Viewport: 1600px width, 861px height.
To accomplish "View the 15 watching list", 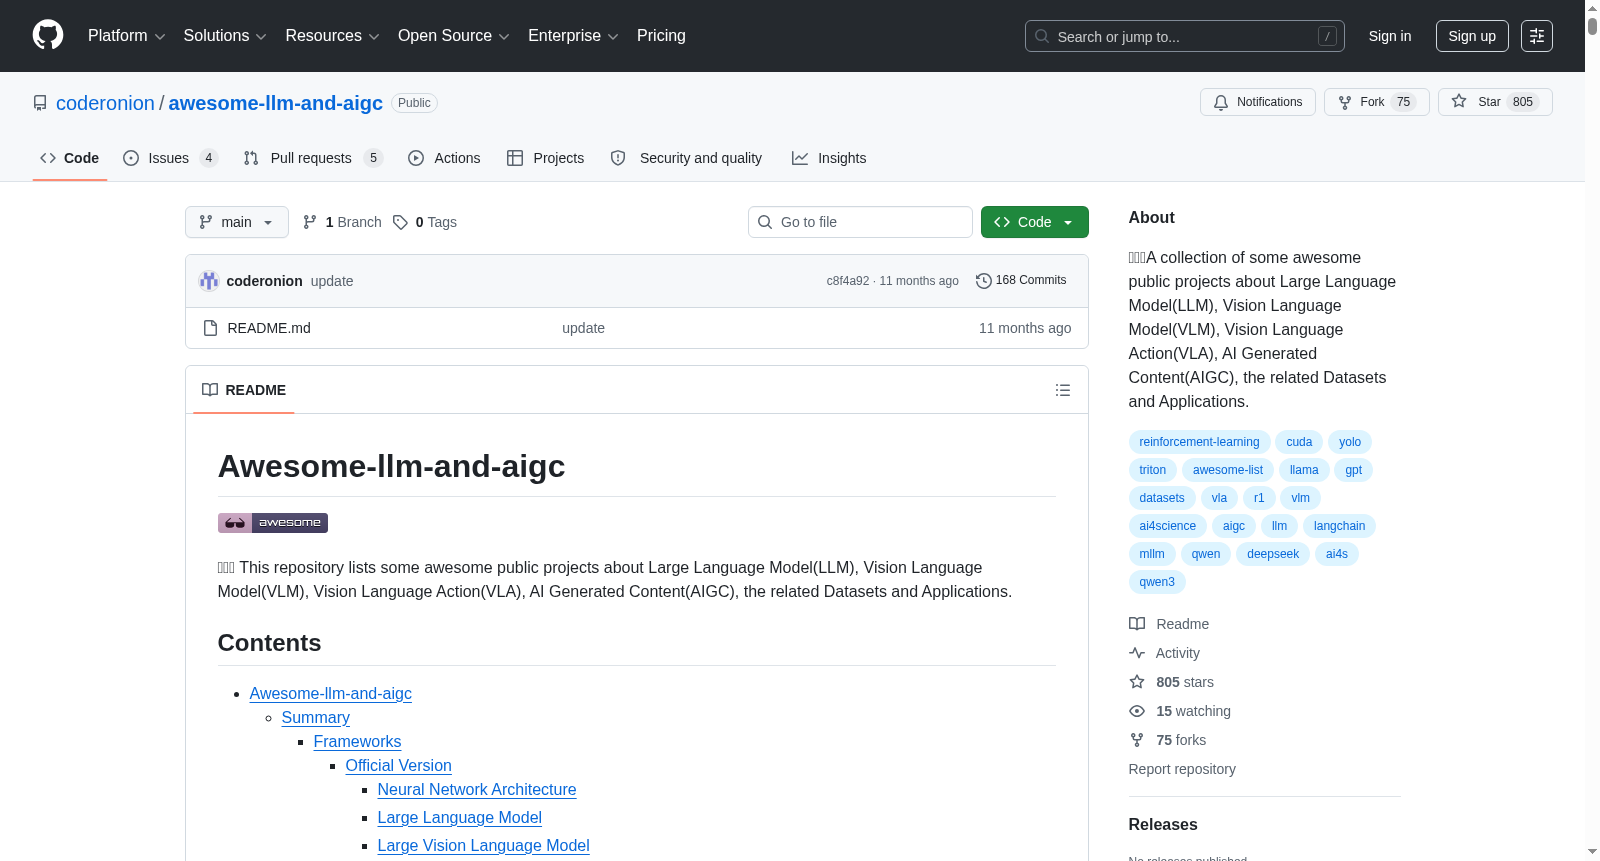I will click(x=1180, y=711).
